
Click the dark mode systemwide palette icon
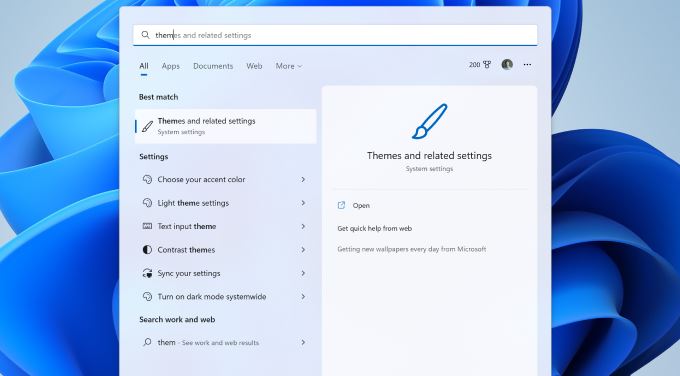tap(147, 296)
